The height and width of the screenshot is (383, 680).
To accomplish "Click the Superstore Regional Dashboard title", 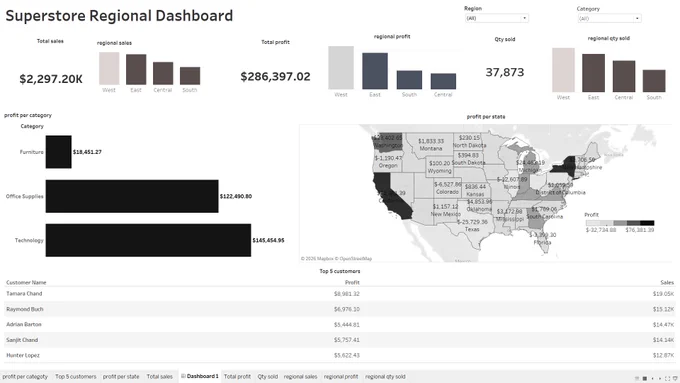I will tap(119, 16).
